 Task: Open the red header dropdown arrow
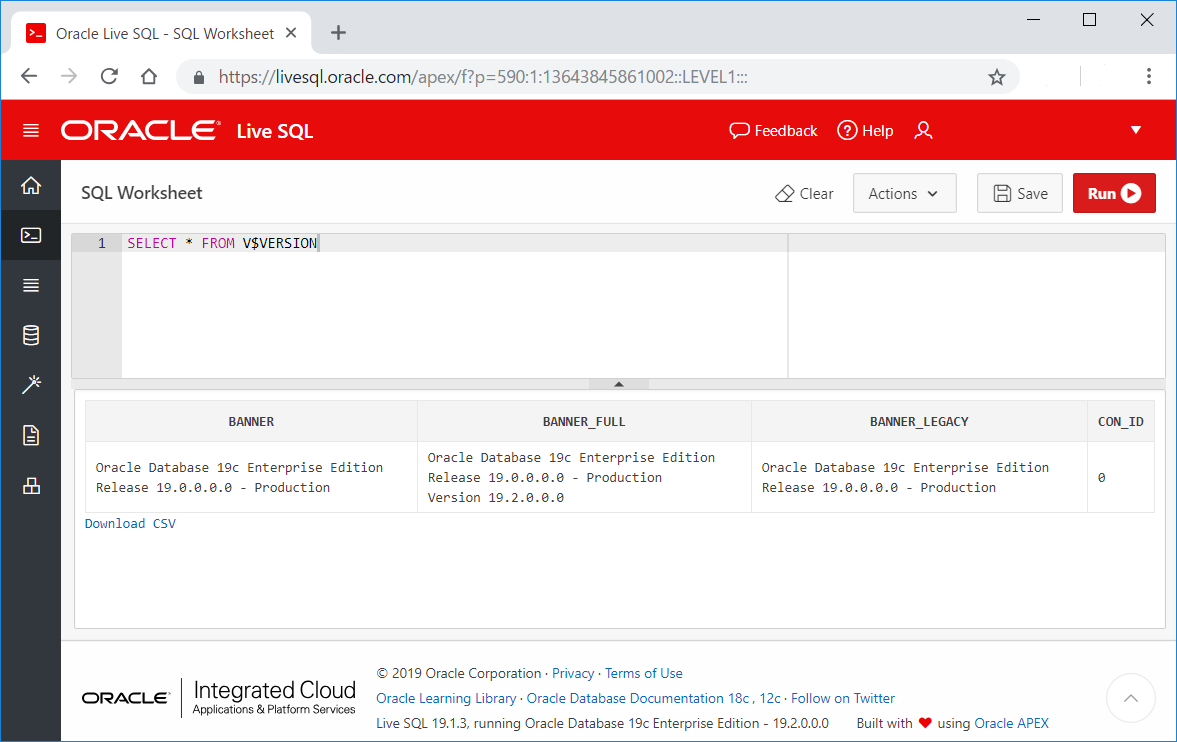[1135, 130]
